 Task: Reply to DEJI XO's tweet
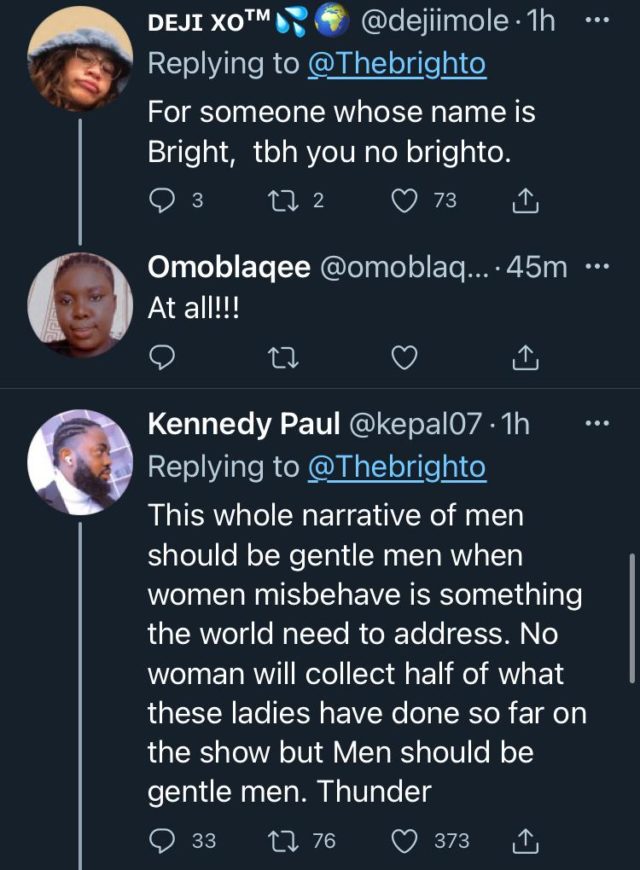pyautogui.click(x=162, y=201)
